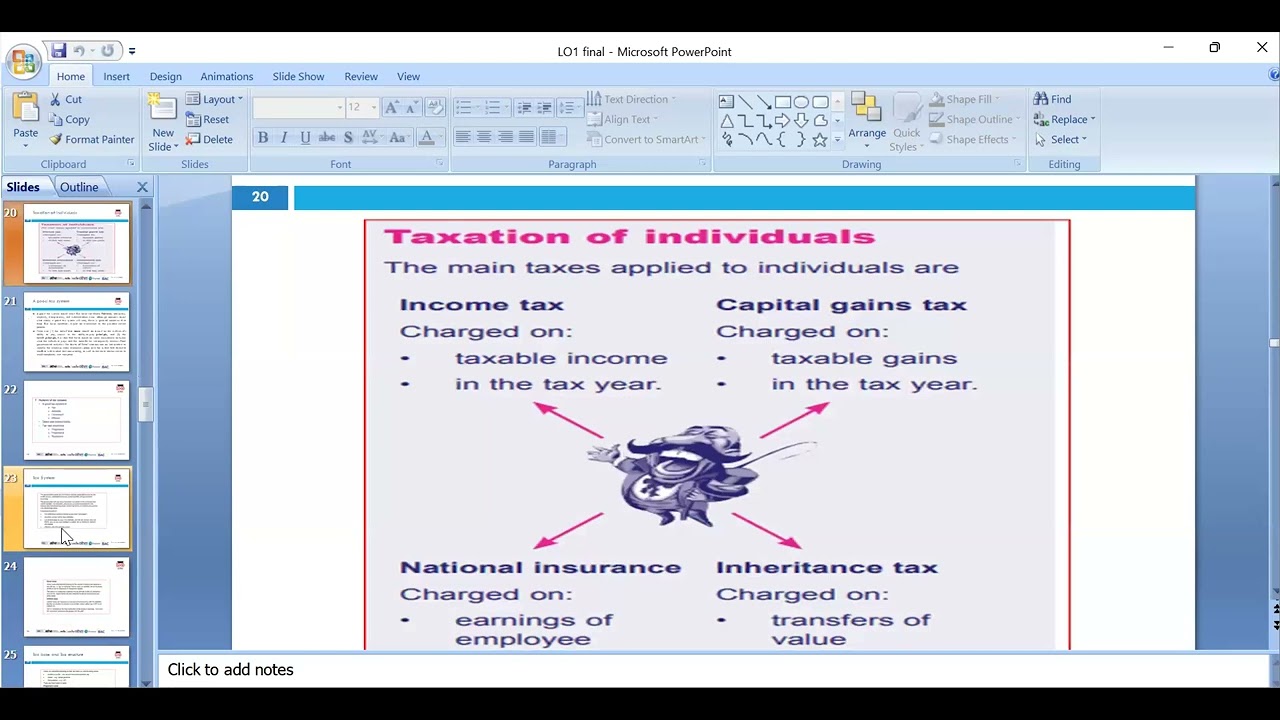Paste clipboard contents
Viewport: 1280px width, 720px height.
(25, 121)
